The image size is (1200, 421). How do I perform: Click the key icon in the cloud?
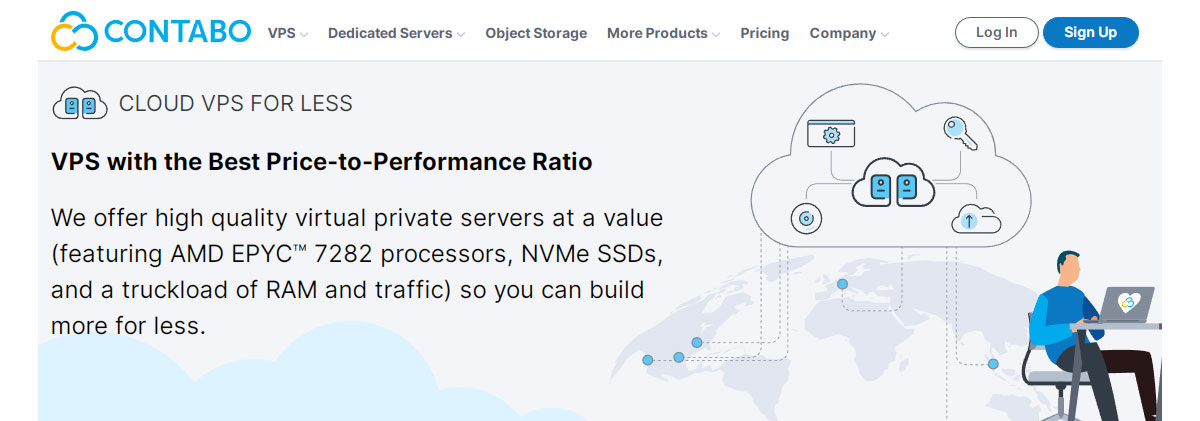(959, 133)
